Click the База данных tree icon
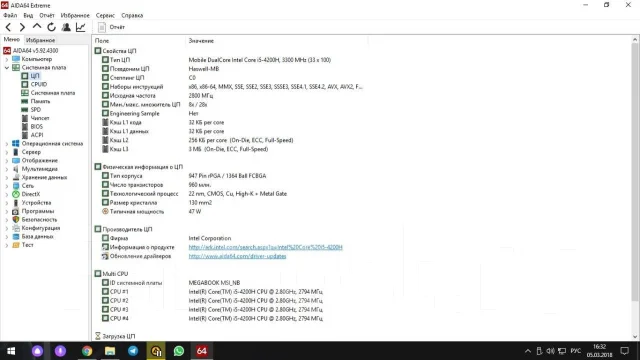This screenshot has height=360, width=640. click(x=16, y=237)
